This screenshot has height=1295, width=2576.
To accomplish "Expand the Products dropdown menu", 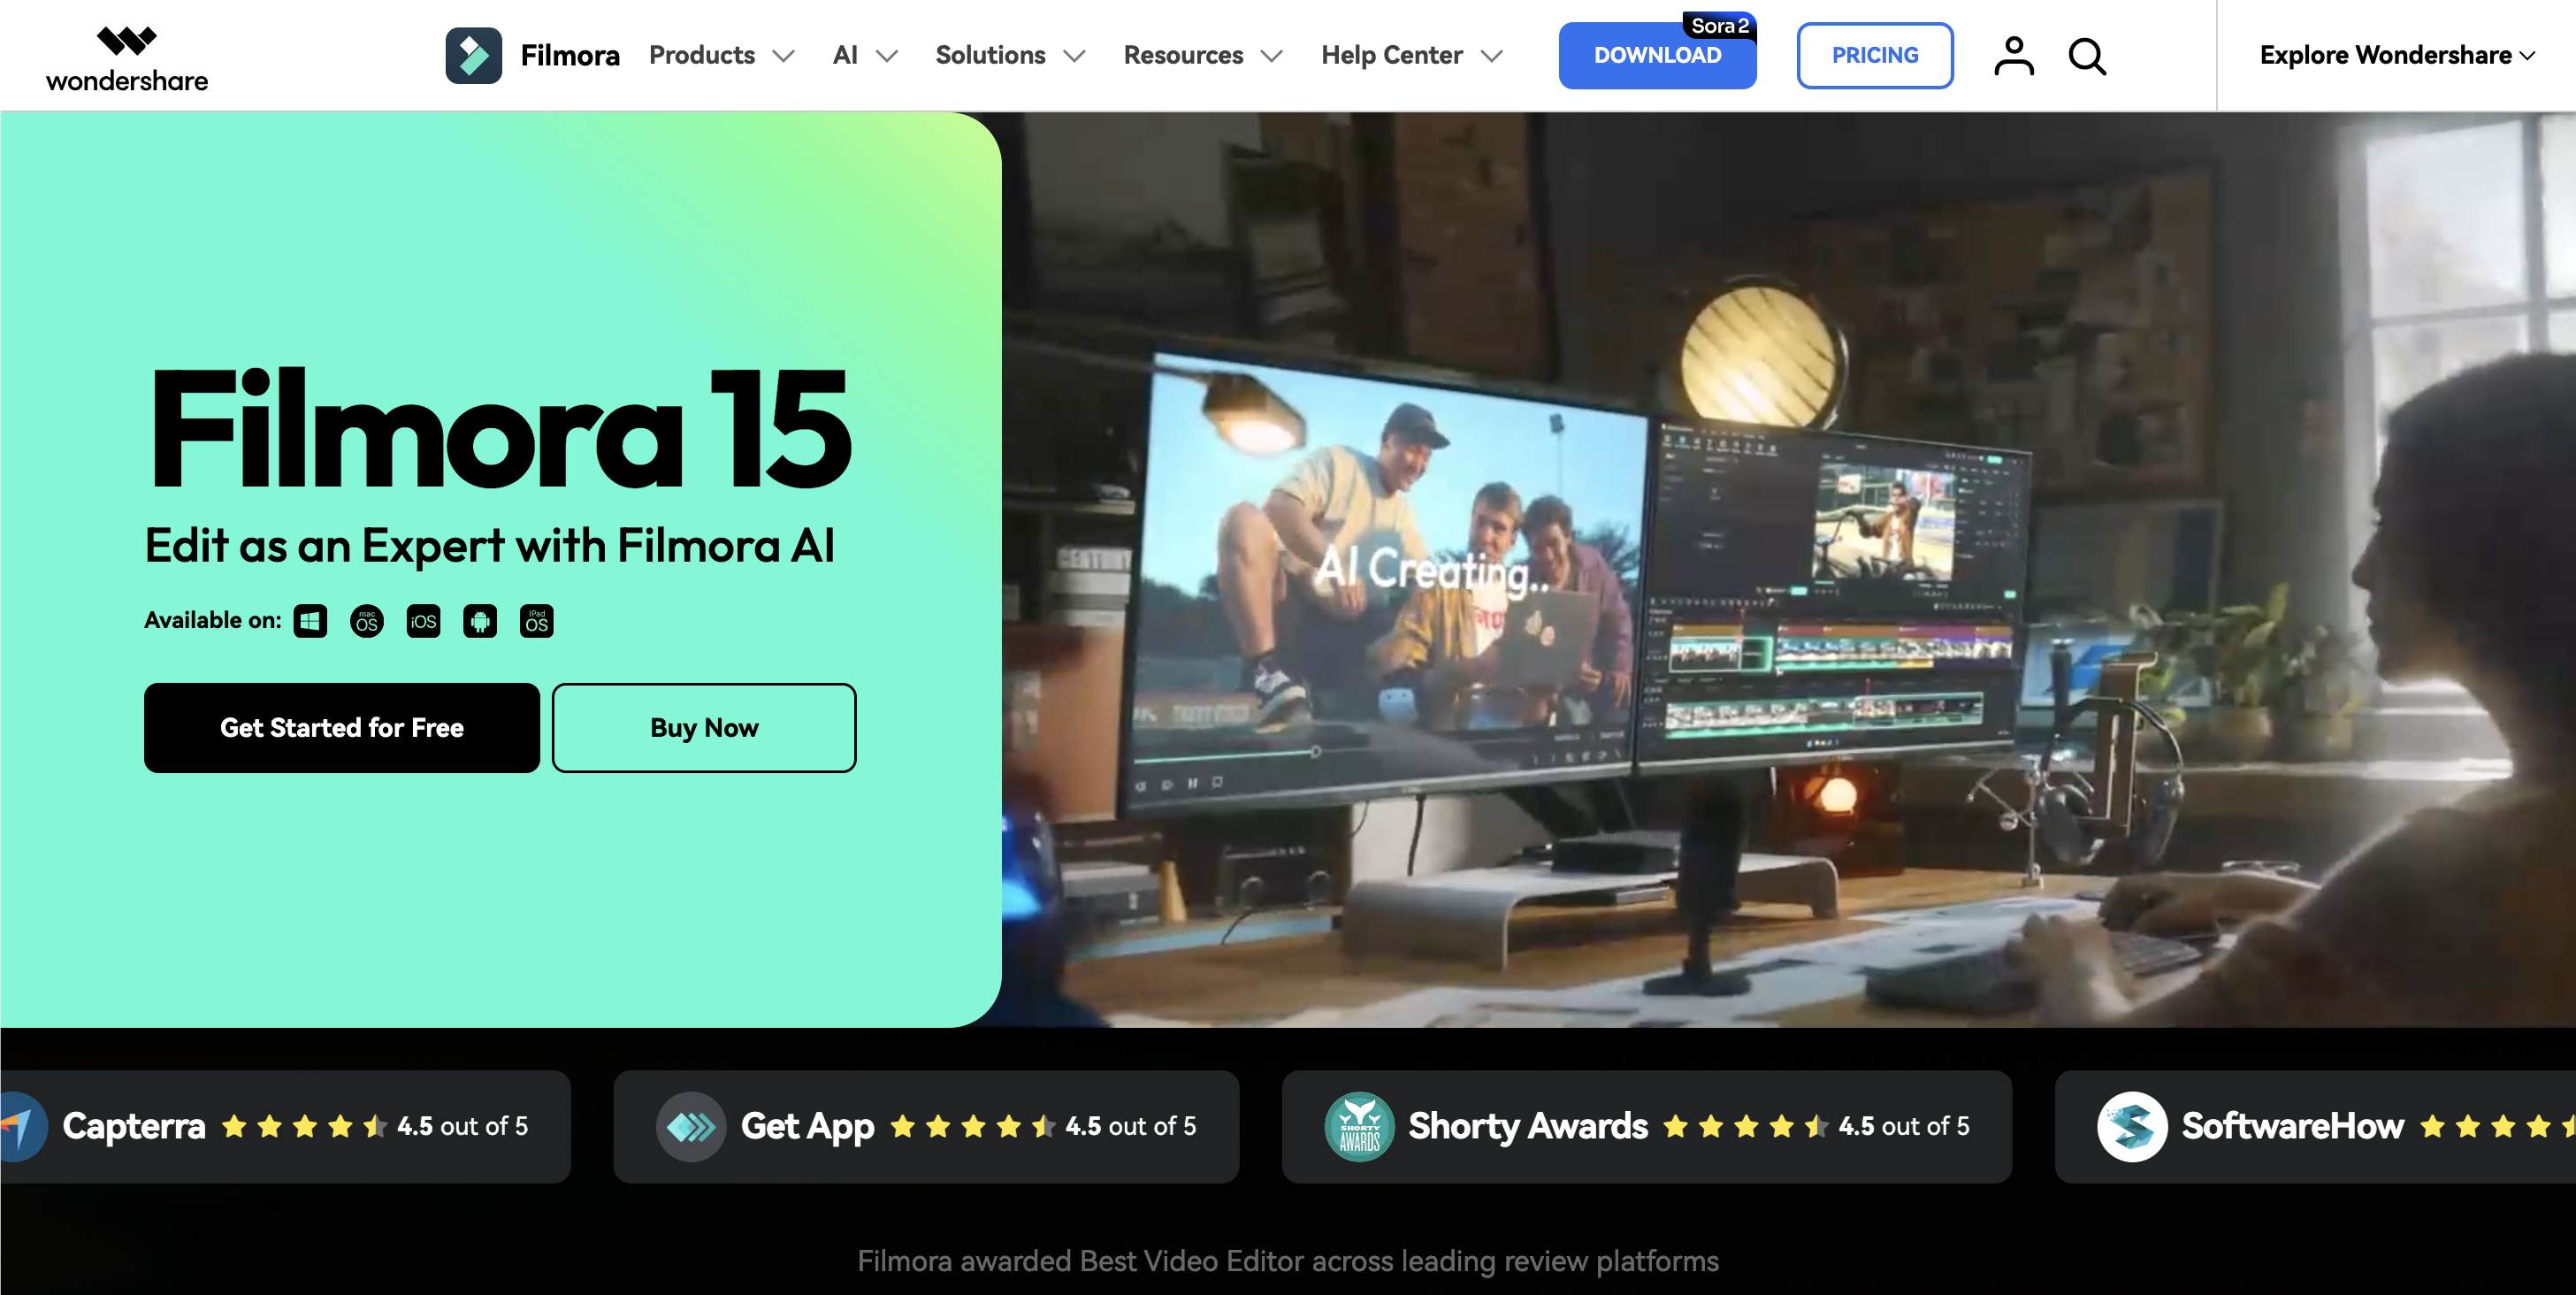I will click(722, 55).
